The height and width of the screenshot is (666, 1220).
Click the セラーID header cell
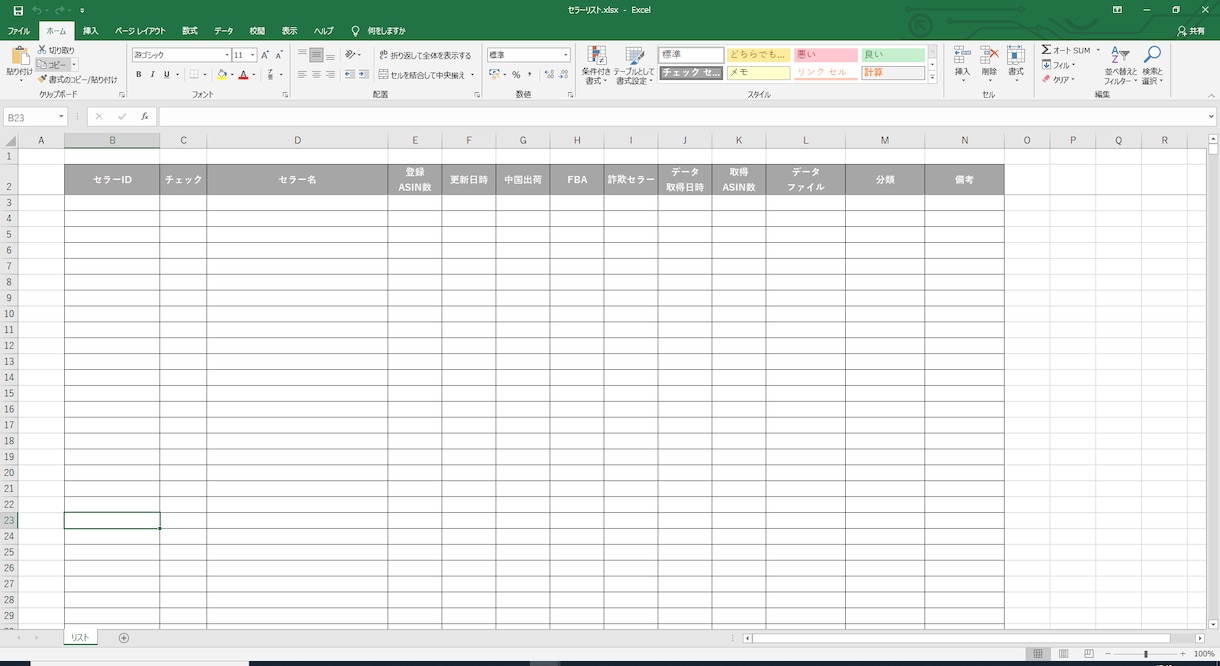coord(112,179)
